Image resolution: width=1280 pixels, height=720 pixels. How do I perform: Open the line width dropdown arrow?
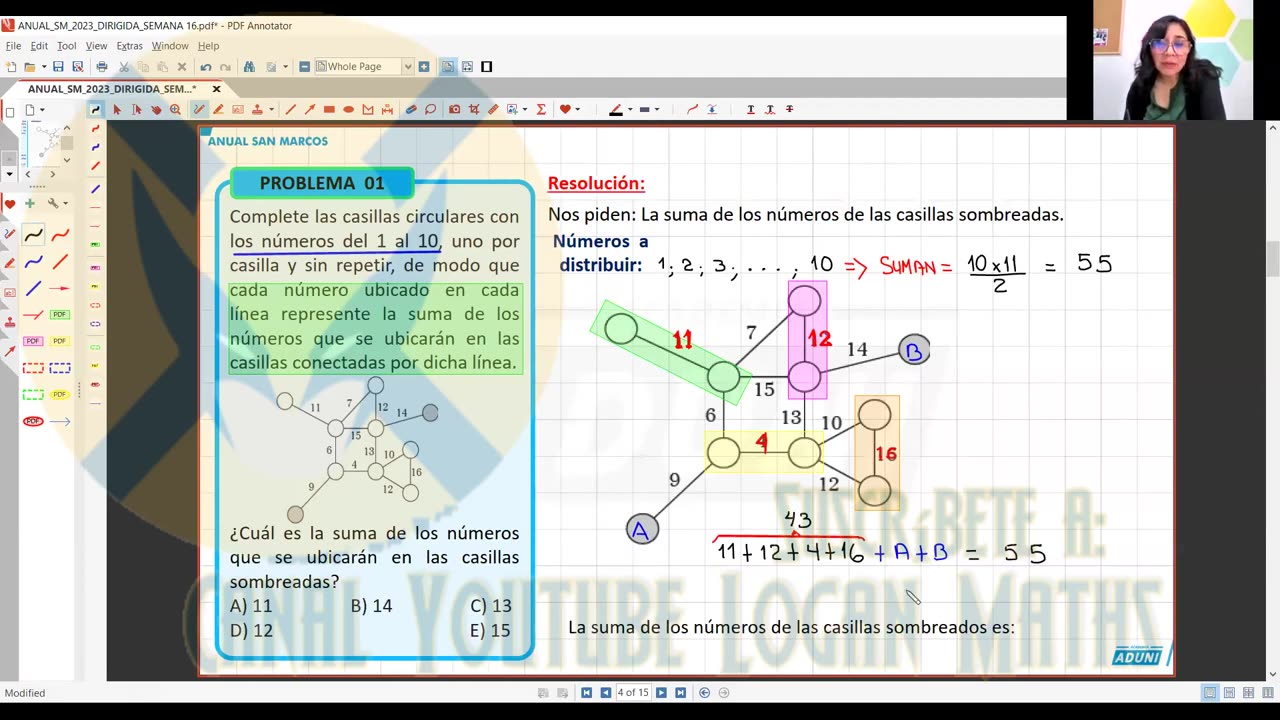tap(657, 110)
